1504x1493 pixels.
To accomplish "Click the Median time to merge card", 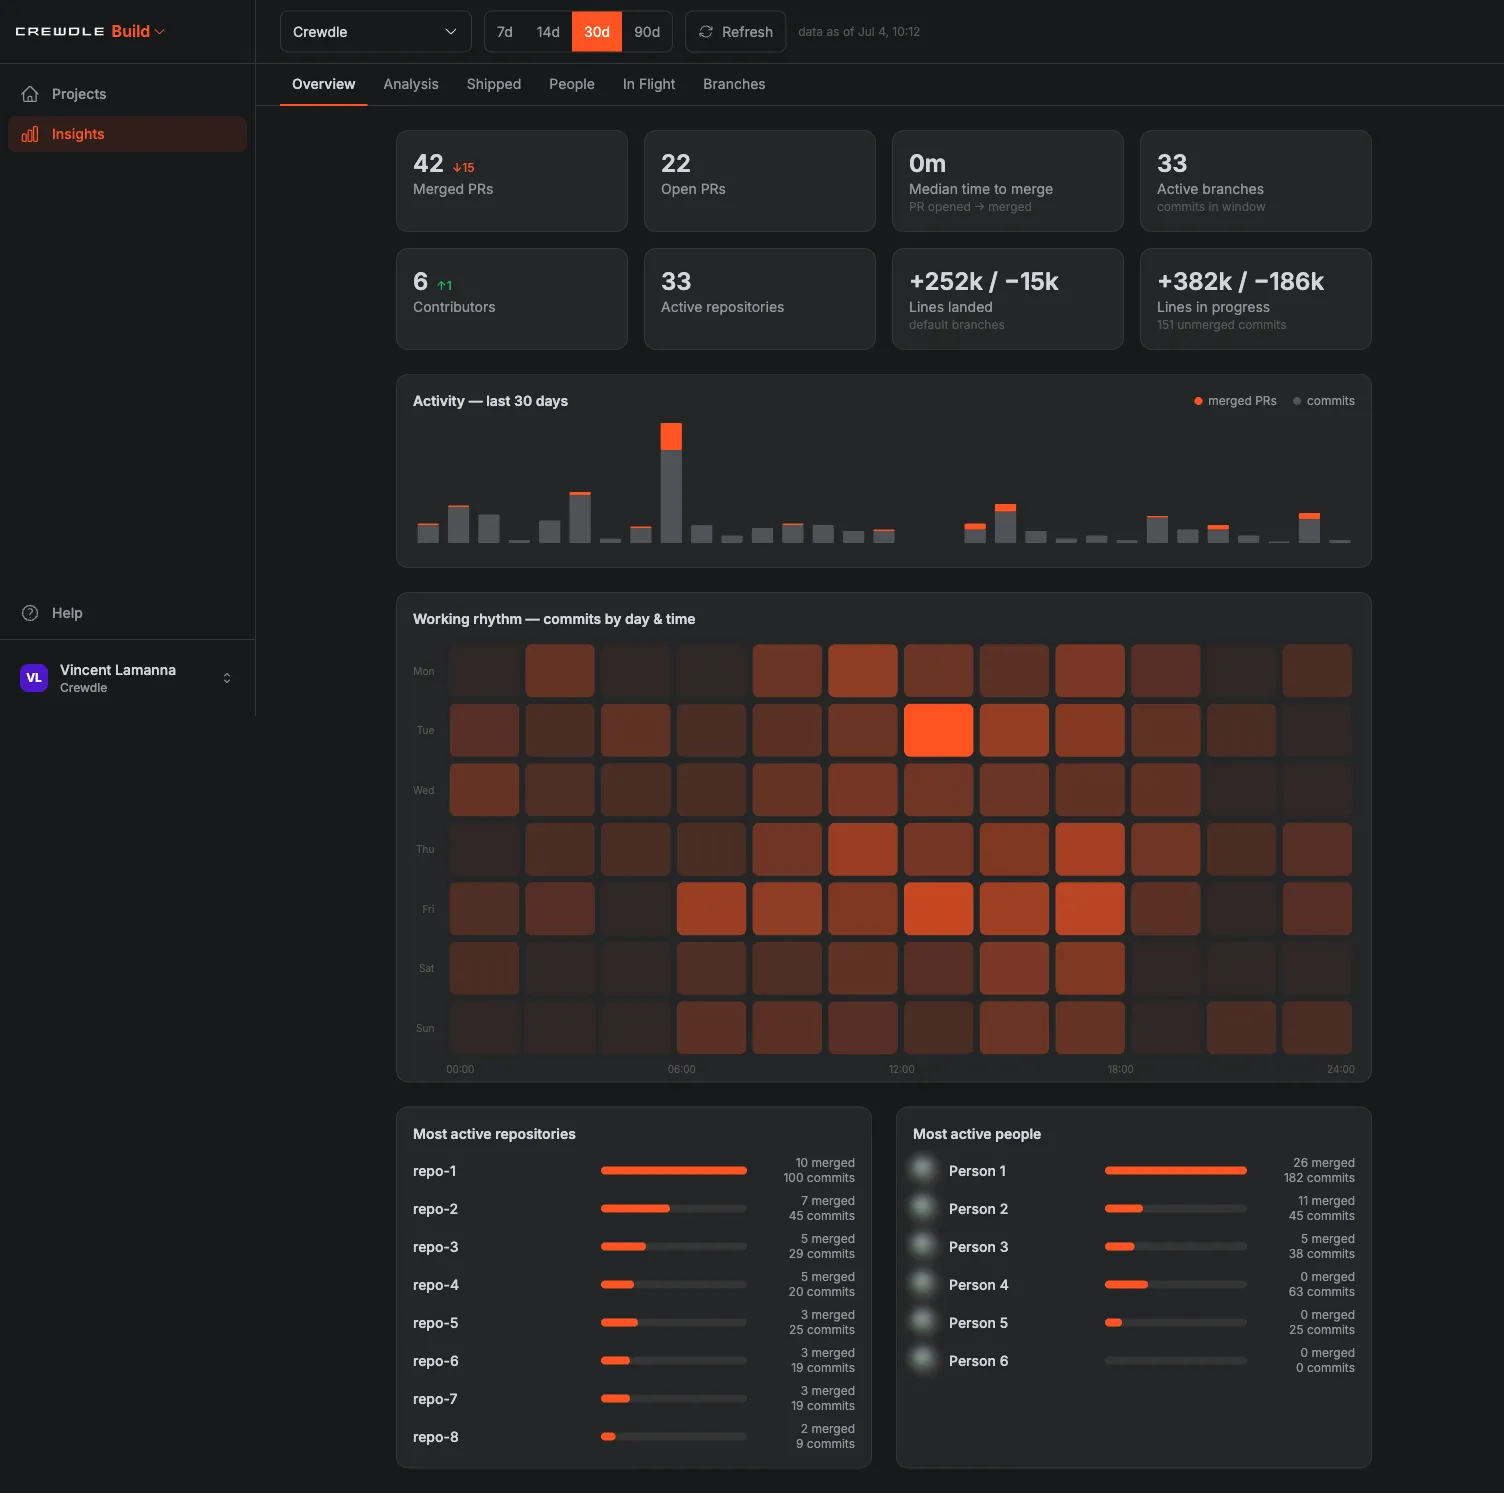I will click(1008, 181).
